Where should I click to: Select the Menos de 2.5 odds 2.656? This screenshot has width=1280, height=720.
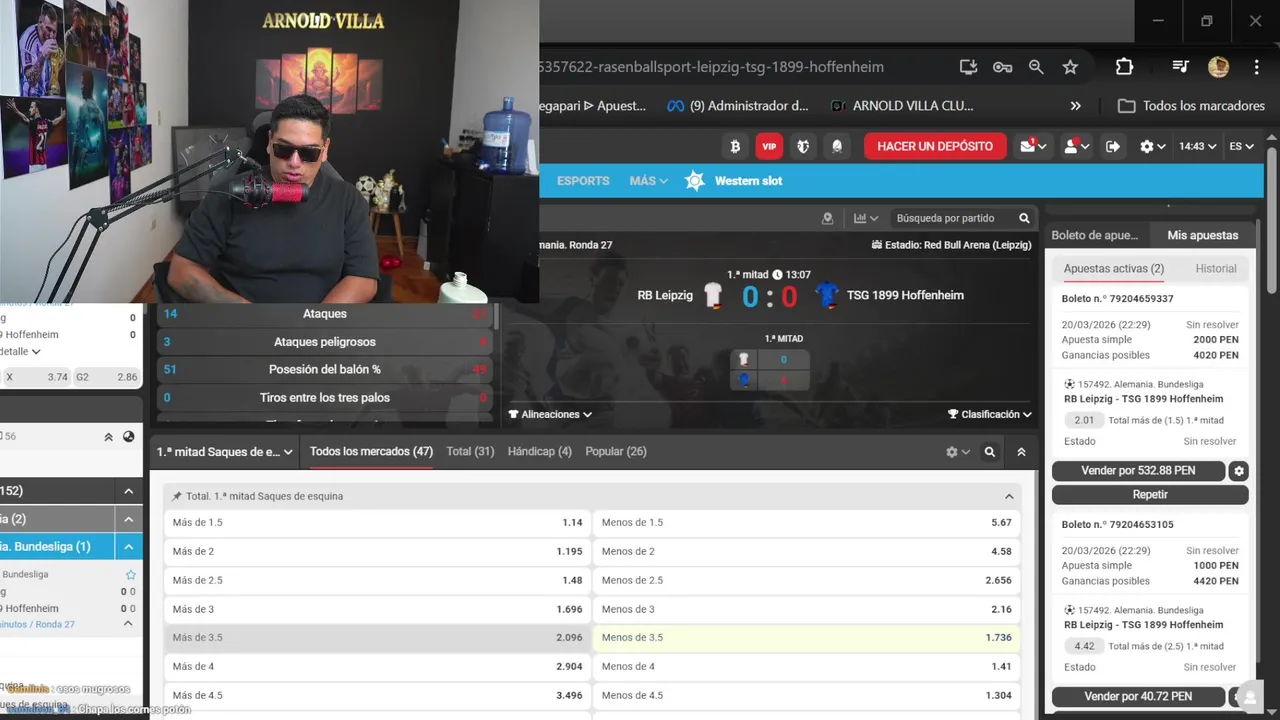point(807,581)
